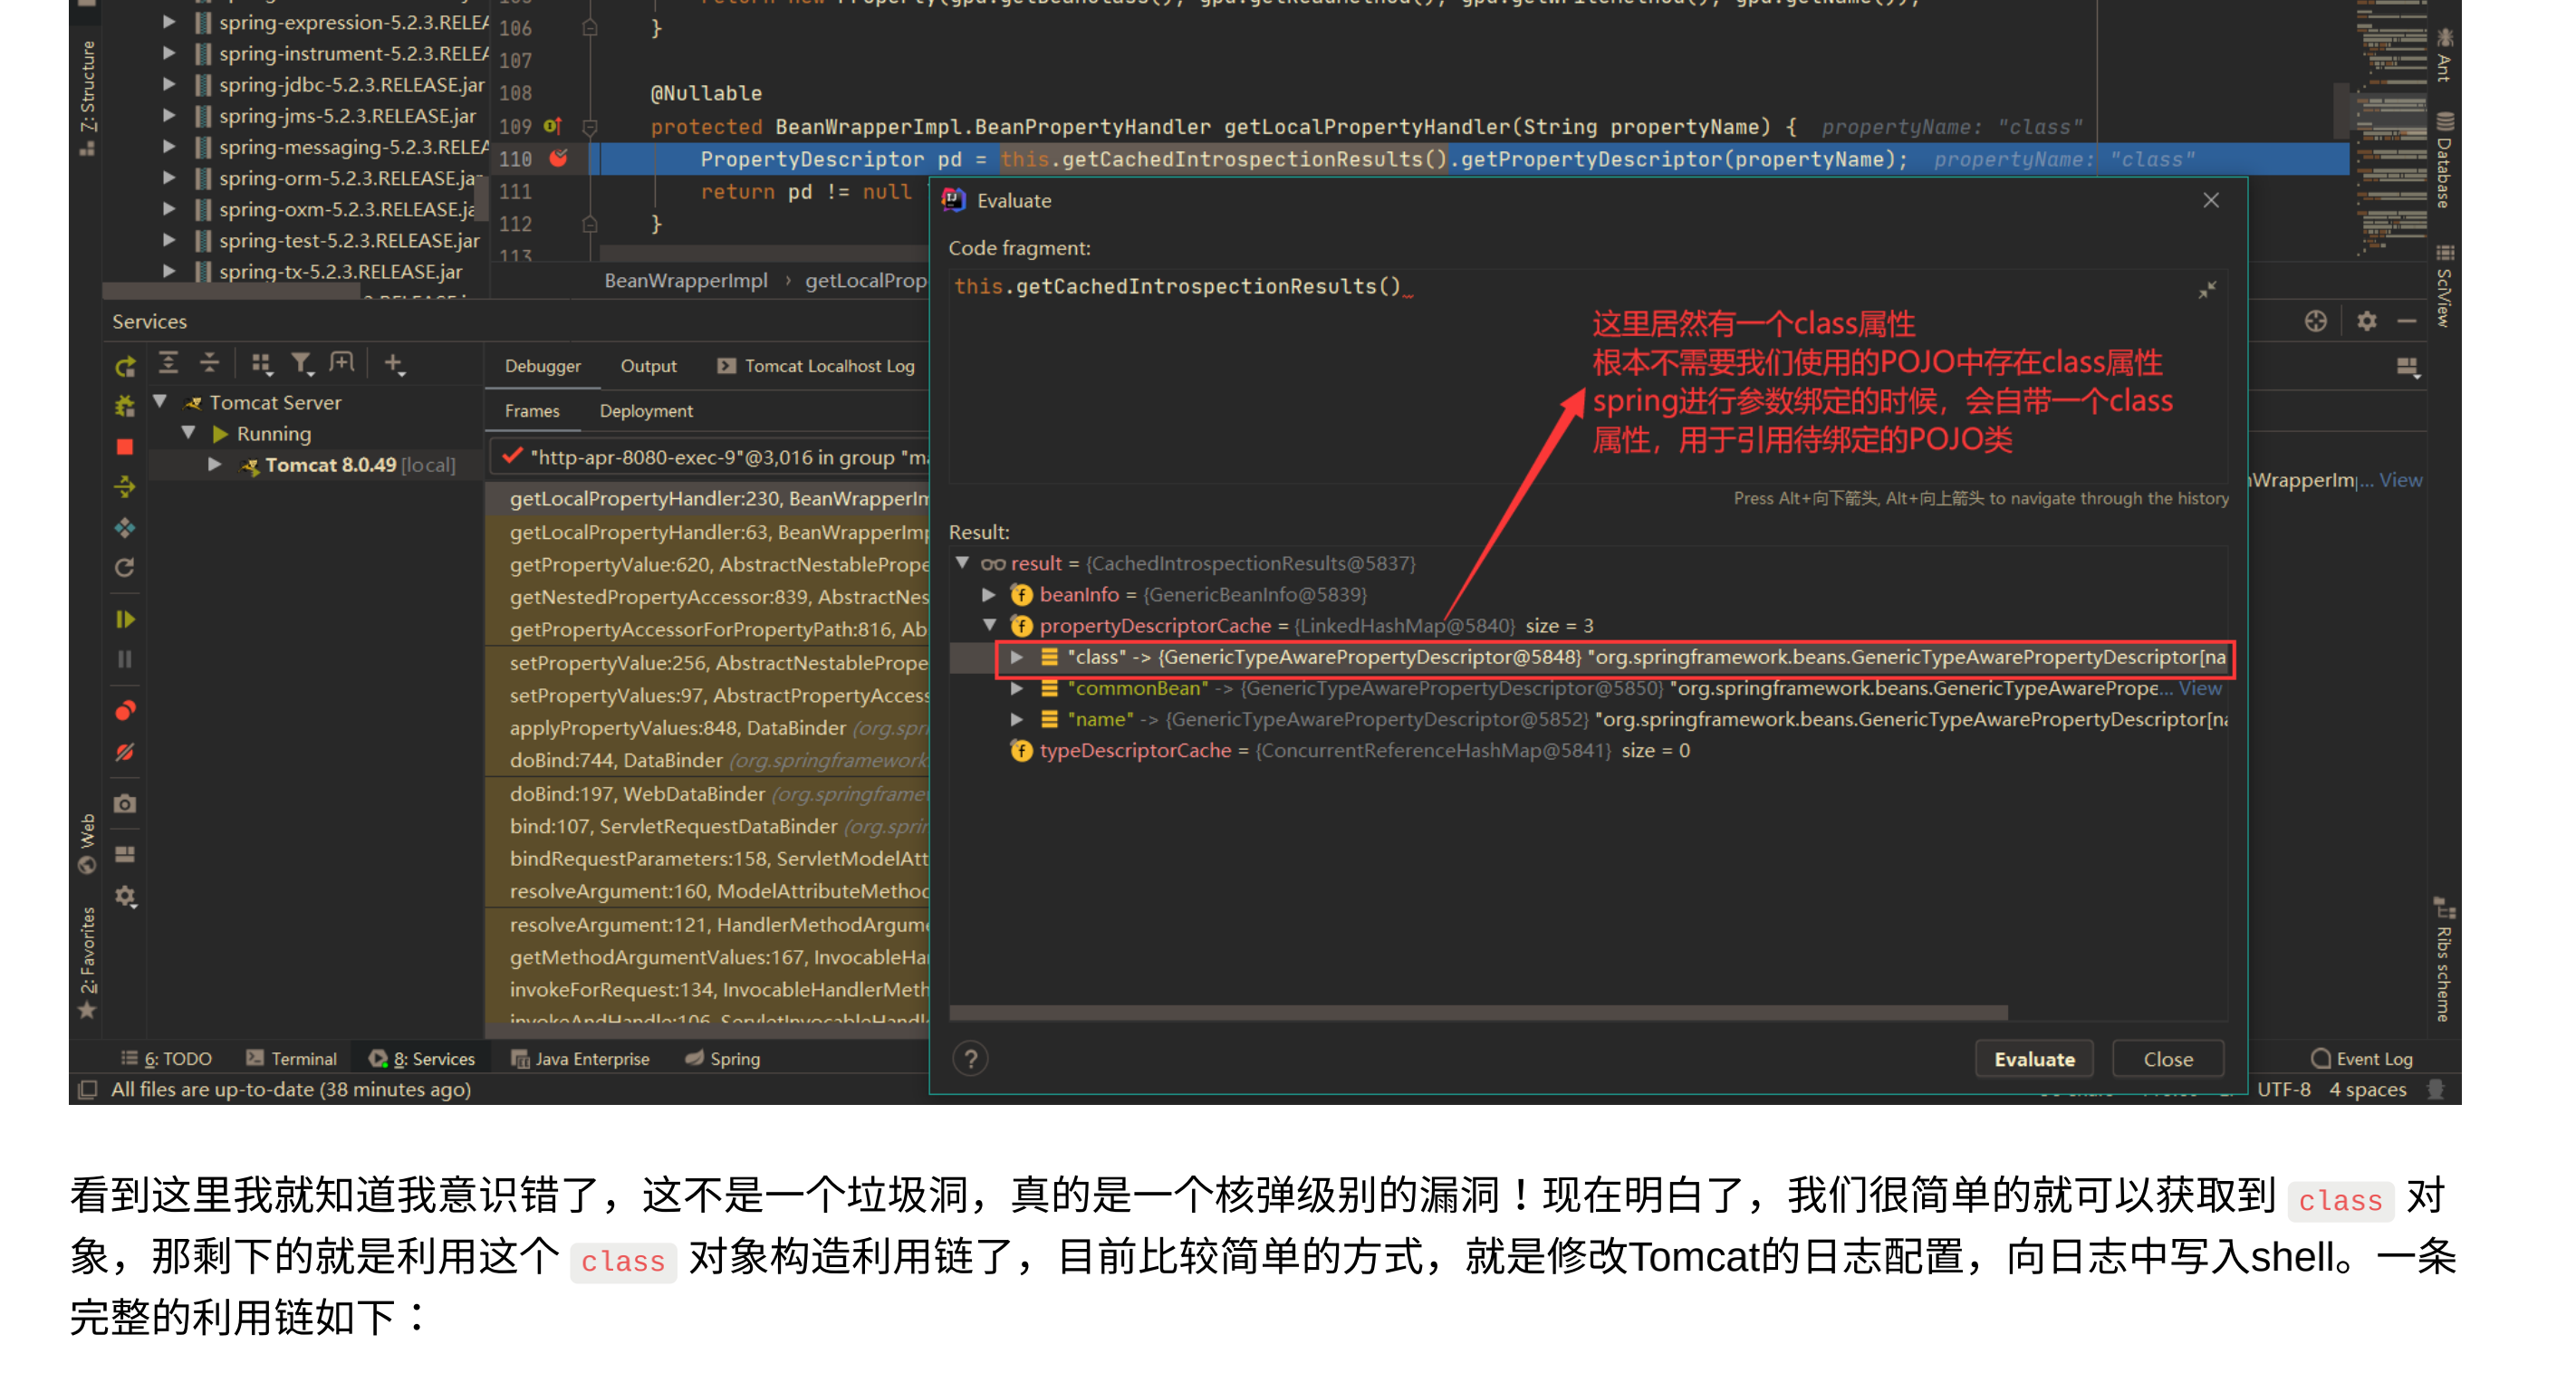The width and height of the screenshot is (2576, 1373).
Task: Click Mute Breakpoints icon
Action: (x=125, y=752)
